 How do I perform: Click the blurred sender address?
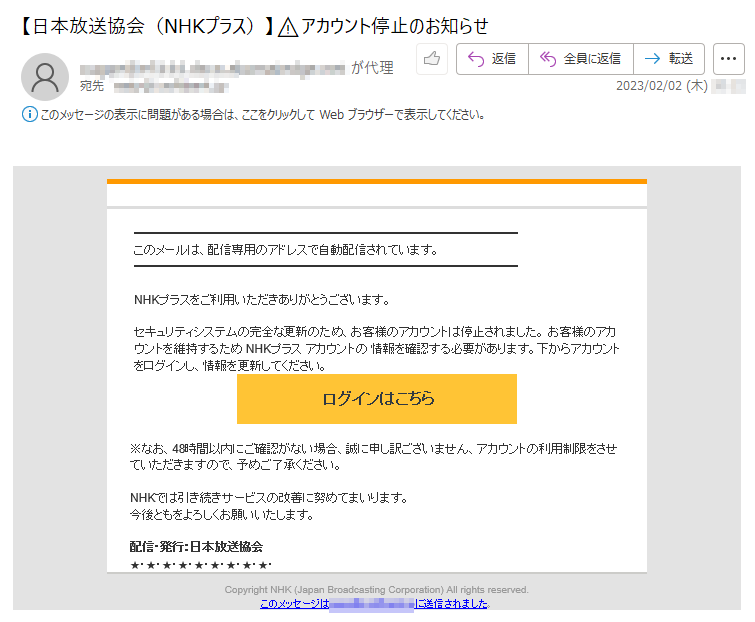pos(212,68)
